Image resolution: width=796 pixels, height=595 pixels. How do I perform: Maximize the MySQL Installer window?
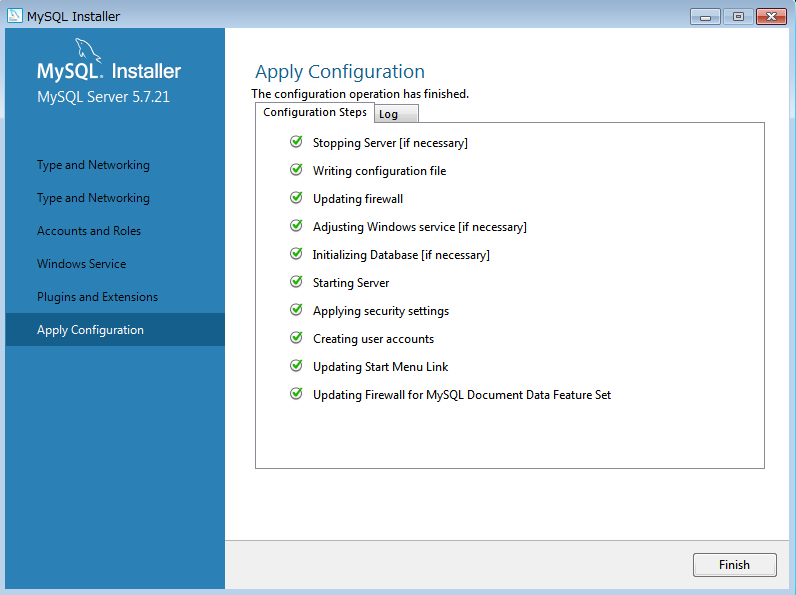click(738, 16)
